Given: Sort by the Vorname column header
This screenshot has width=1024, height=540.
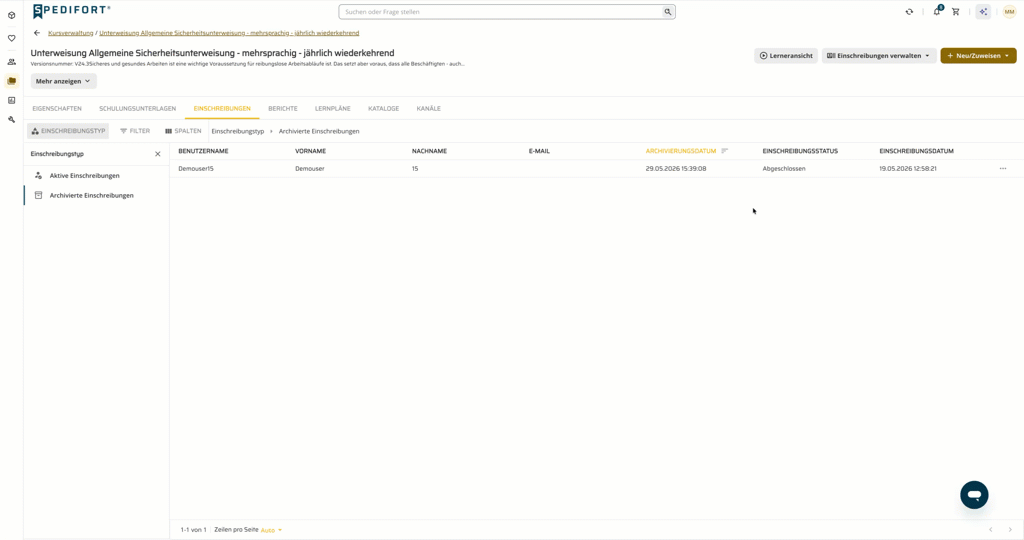Looking at the screenshot, I should (310, 151).
